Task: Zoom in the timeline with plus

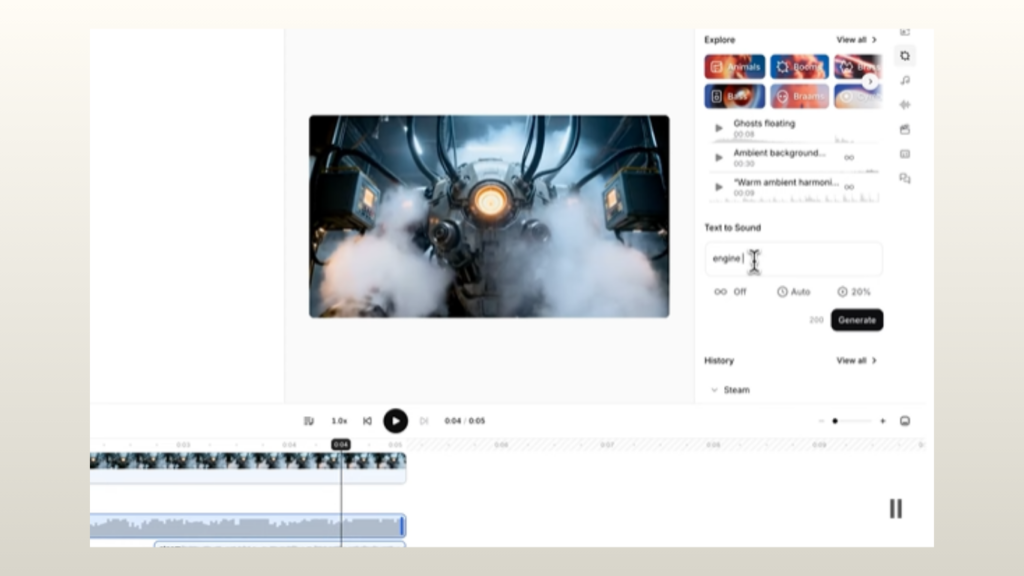Action: point(882,421)
